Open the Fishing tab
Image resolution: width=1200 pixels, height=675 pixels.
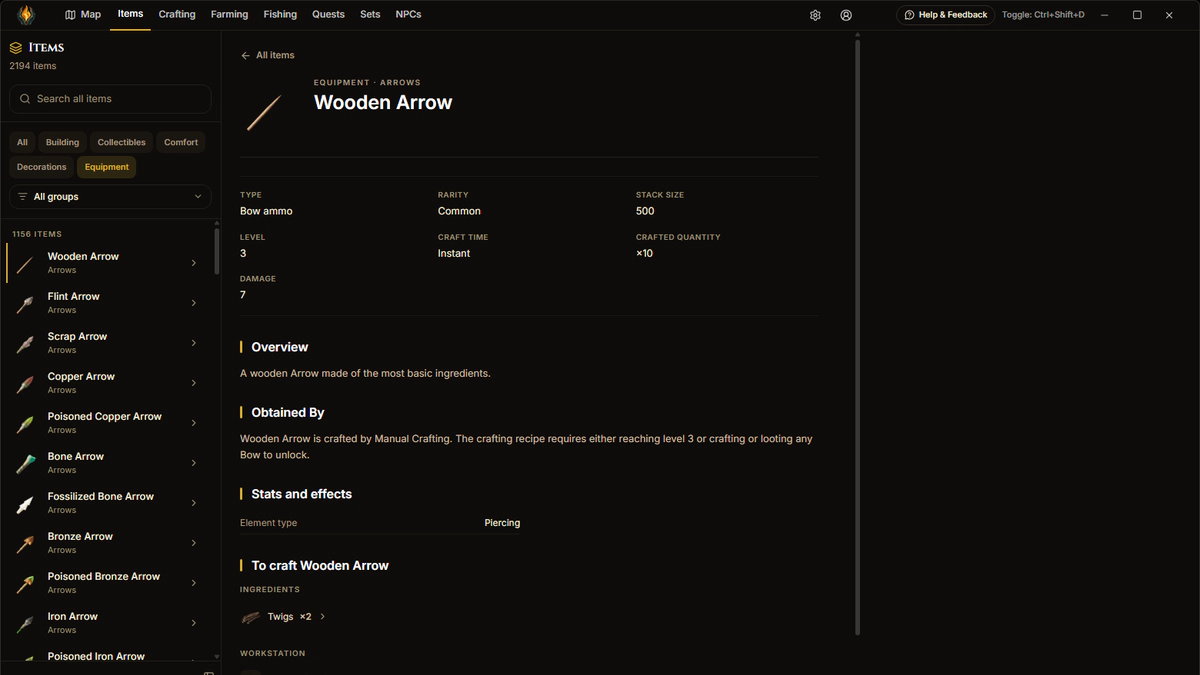click(280, 15)
